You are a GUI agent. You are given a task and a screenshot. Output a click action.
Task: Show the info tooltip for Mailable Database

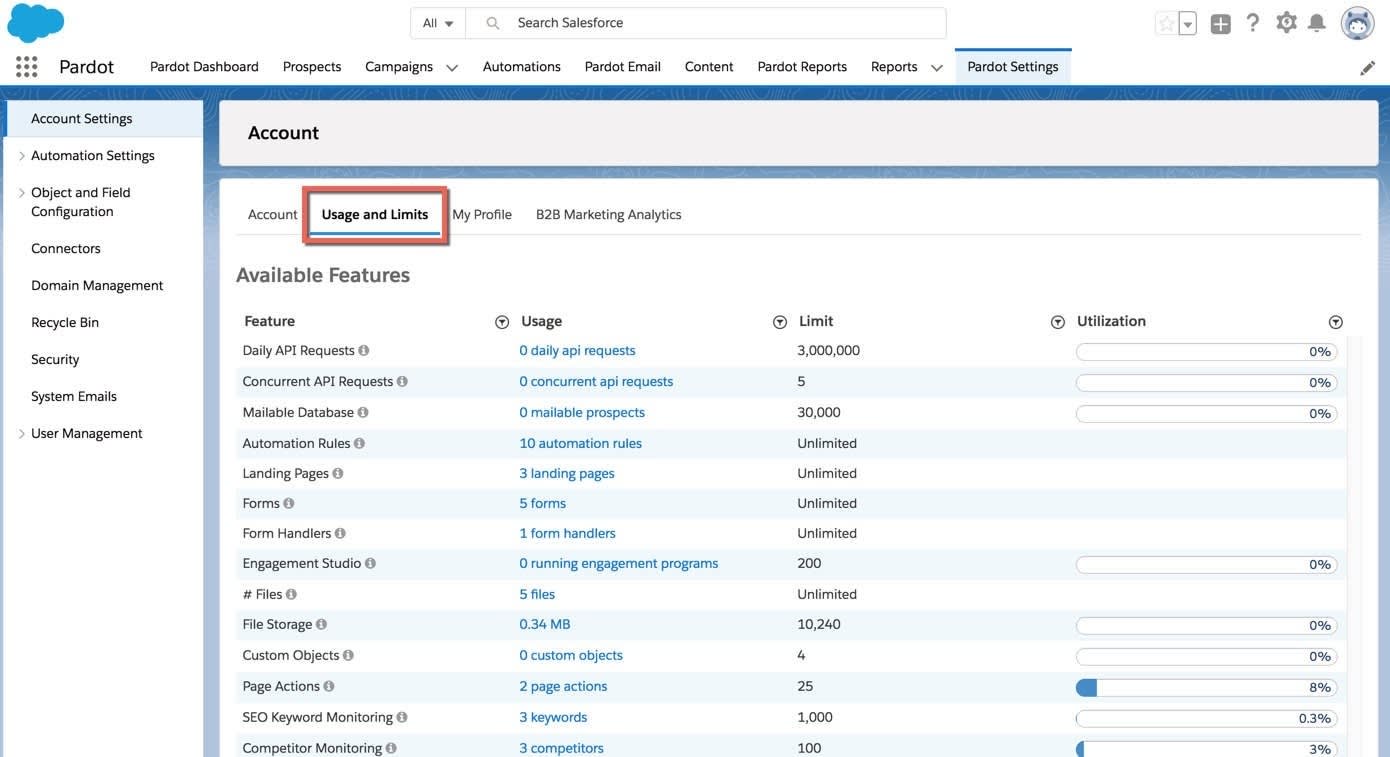(362, 411)
